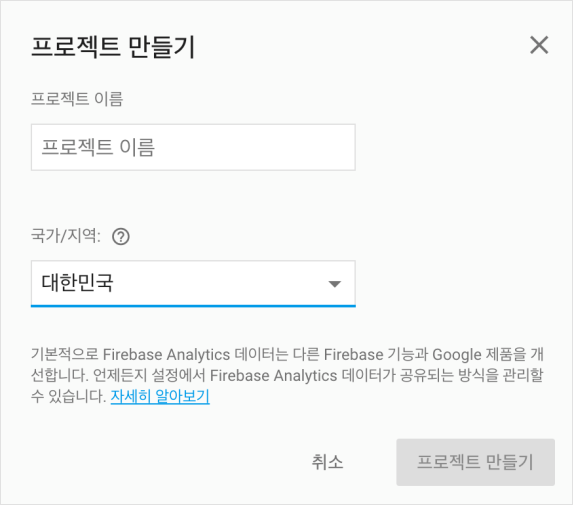Cancel project creation with 취소
The height and width of the screenshot is (505, 573).
(327, 462)
